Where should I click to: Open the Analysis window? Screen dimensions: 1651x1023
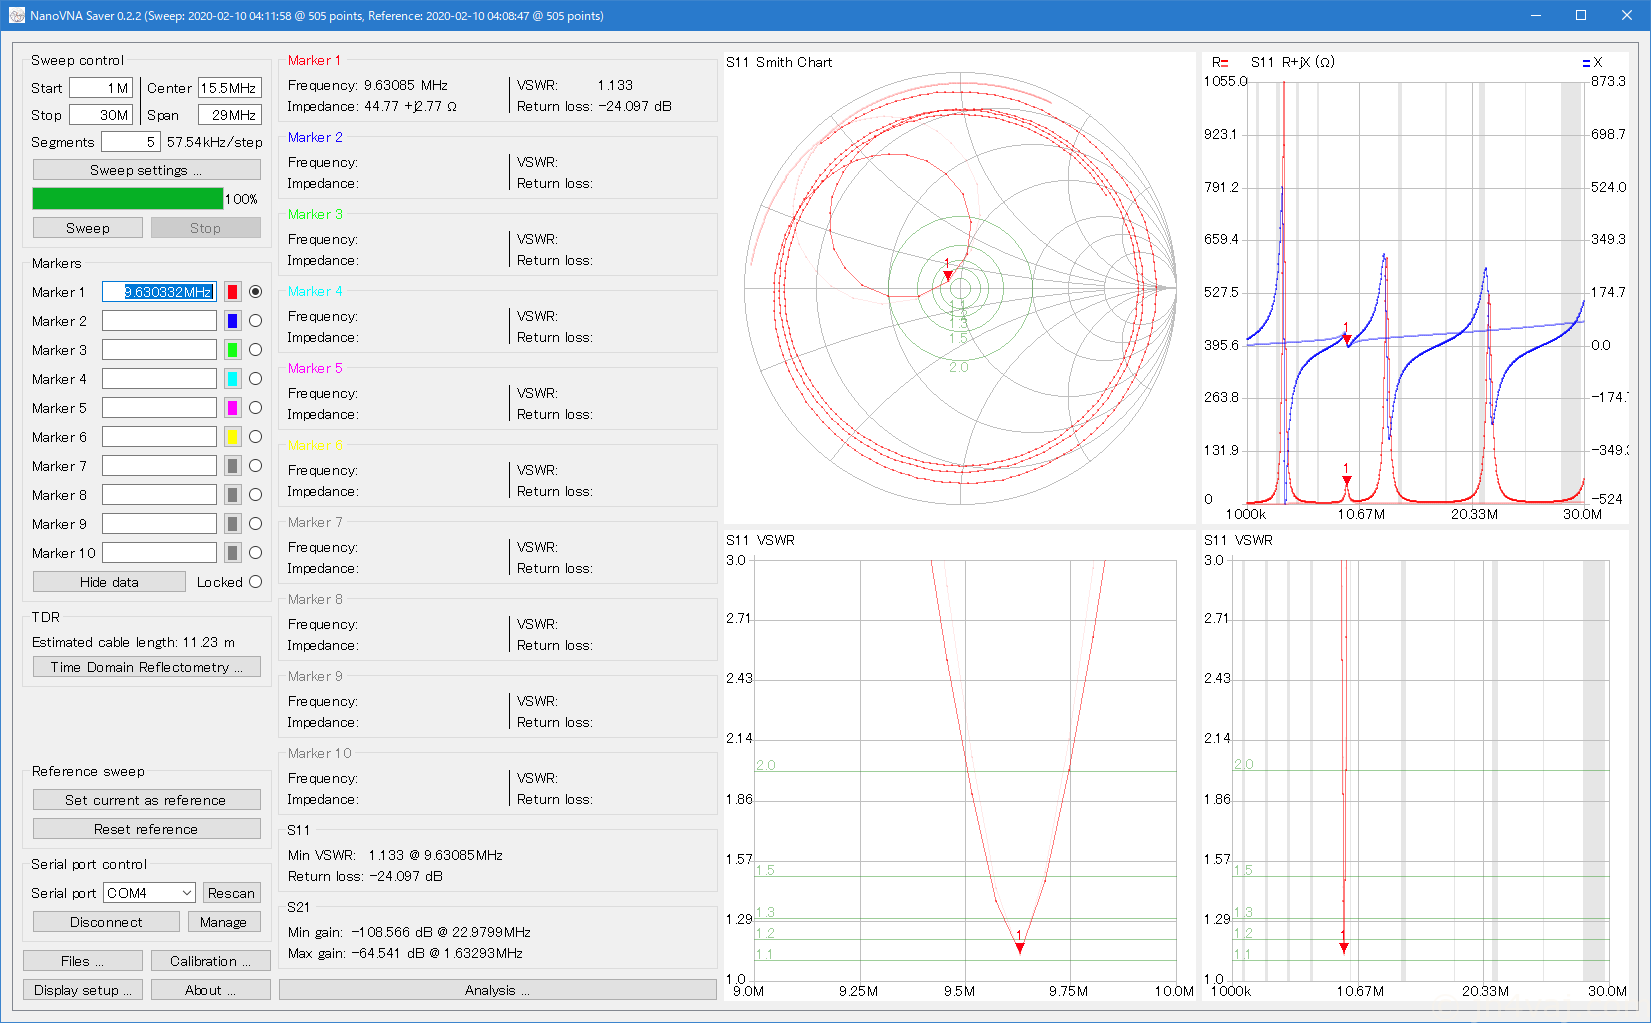pyautogui.click(x=497, y=990)
